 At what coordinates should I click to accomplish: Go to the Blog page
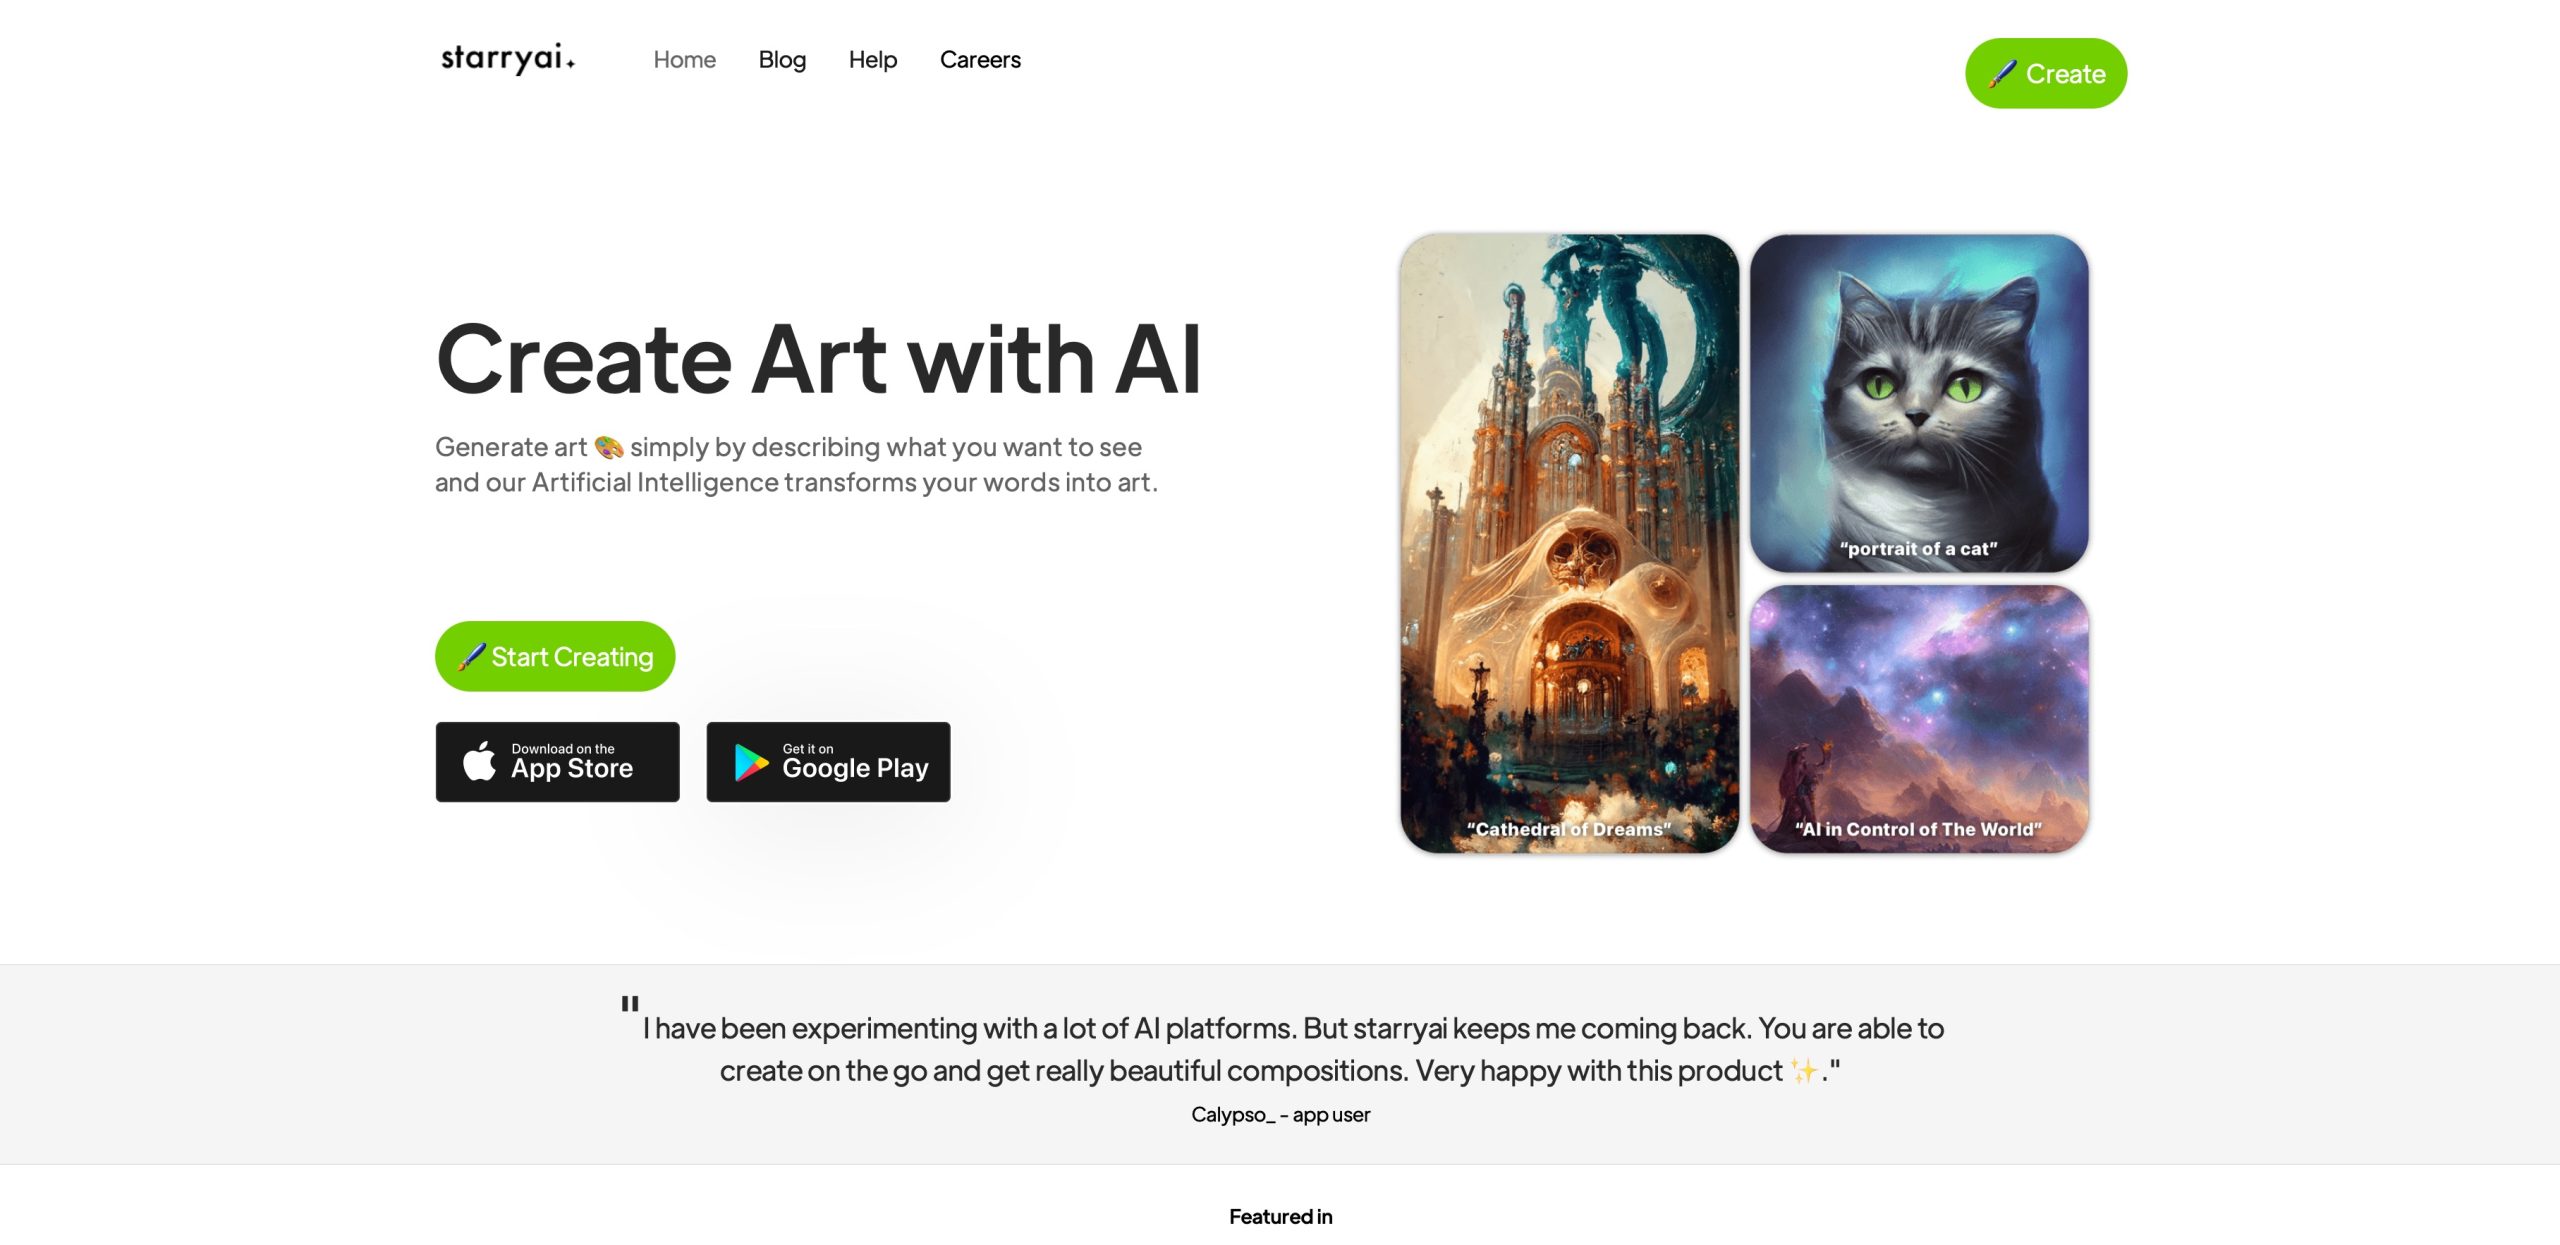782,60
